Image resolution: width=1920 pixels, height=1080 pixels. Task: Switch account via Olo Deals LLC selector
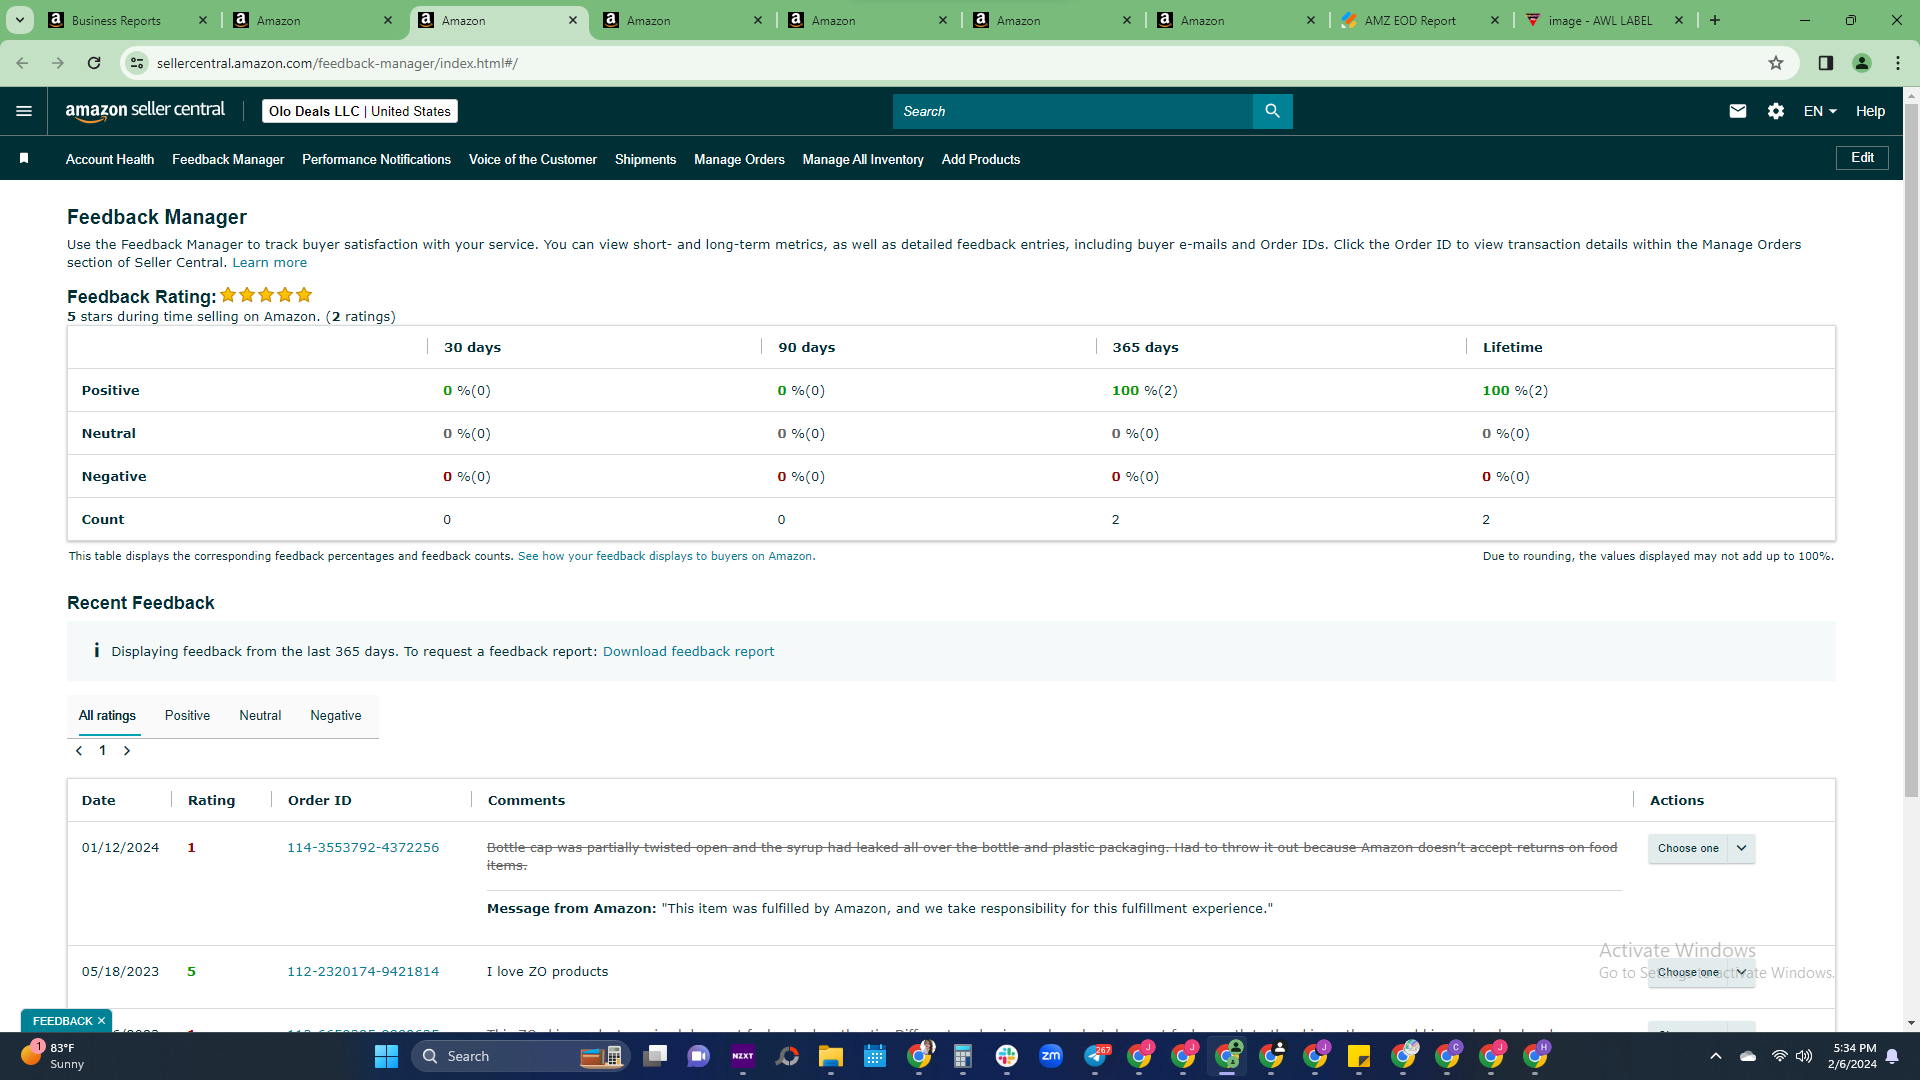coord(360,111)
